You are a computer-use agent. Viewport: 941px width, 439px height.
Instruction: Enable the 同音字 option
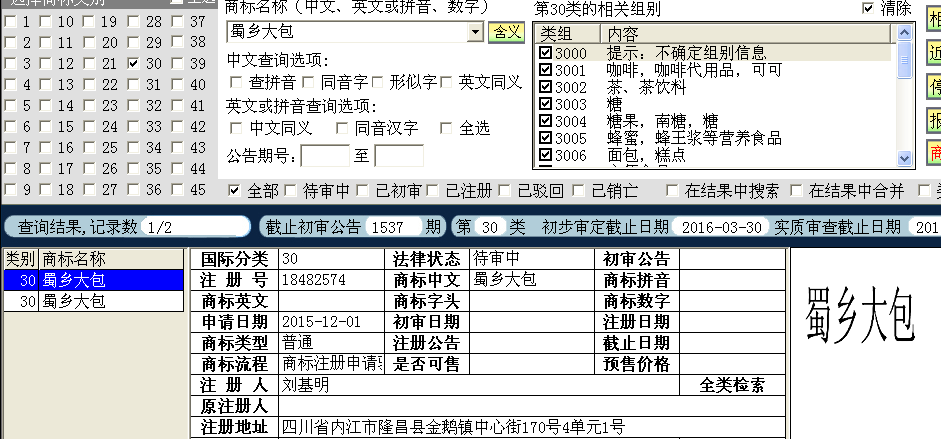(308, 82)
